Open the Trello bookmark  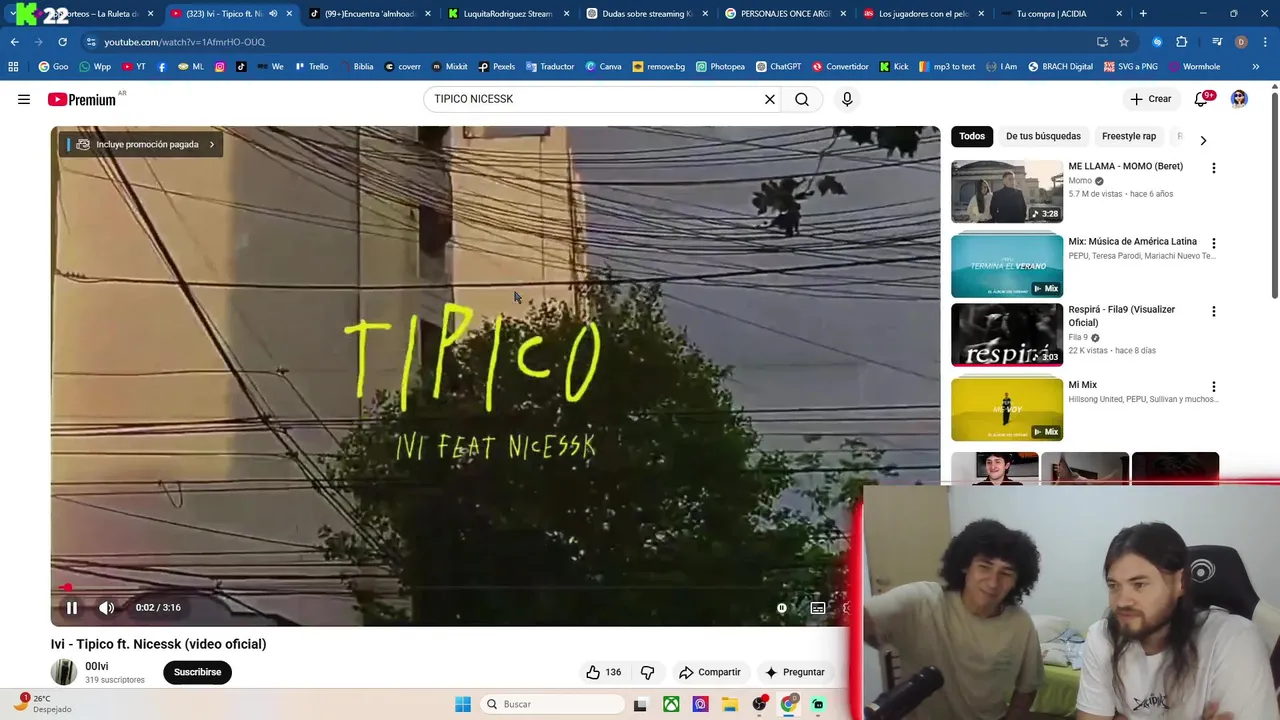click(x=310, y=67)
